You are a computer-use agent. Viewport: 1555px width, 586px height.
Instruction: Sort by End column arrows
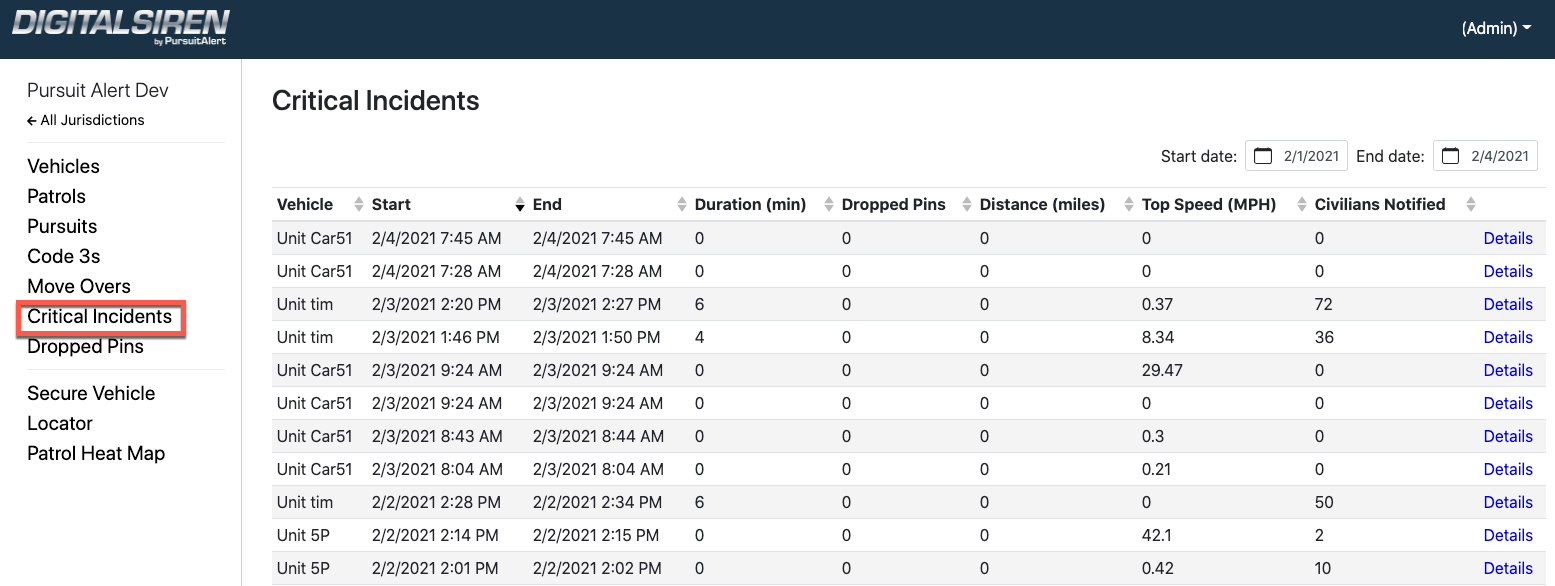[x=682, y=204]
